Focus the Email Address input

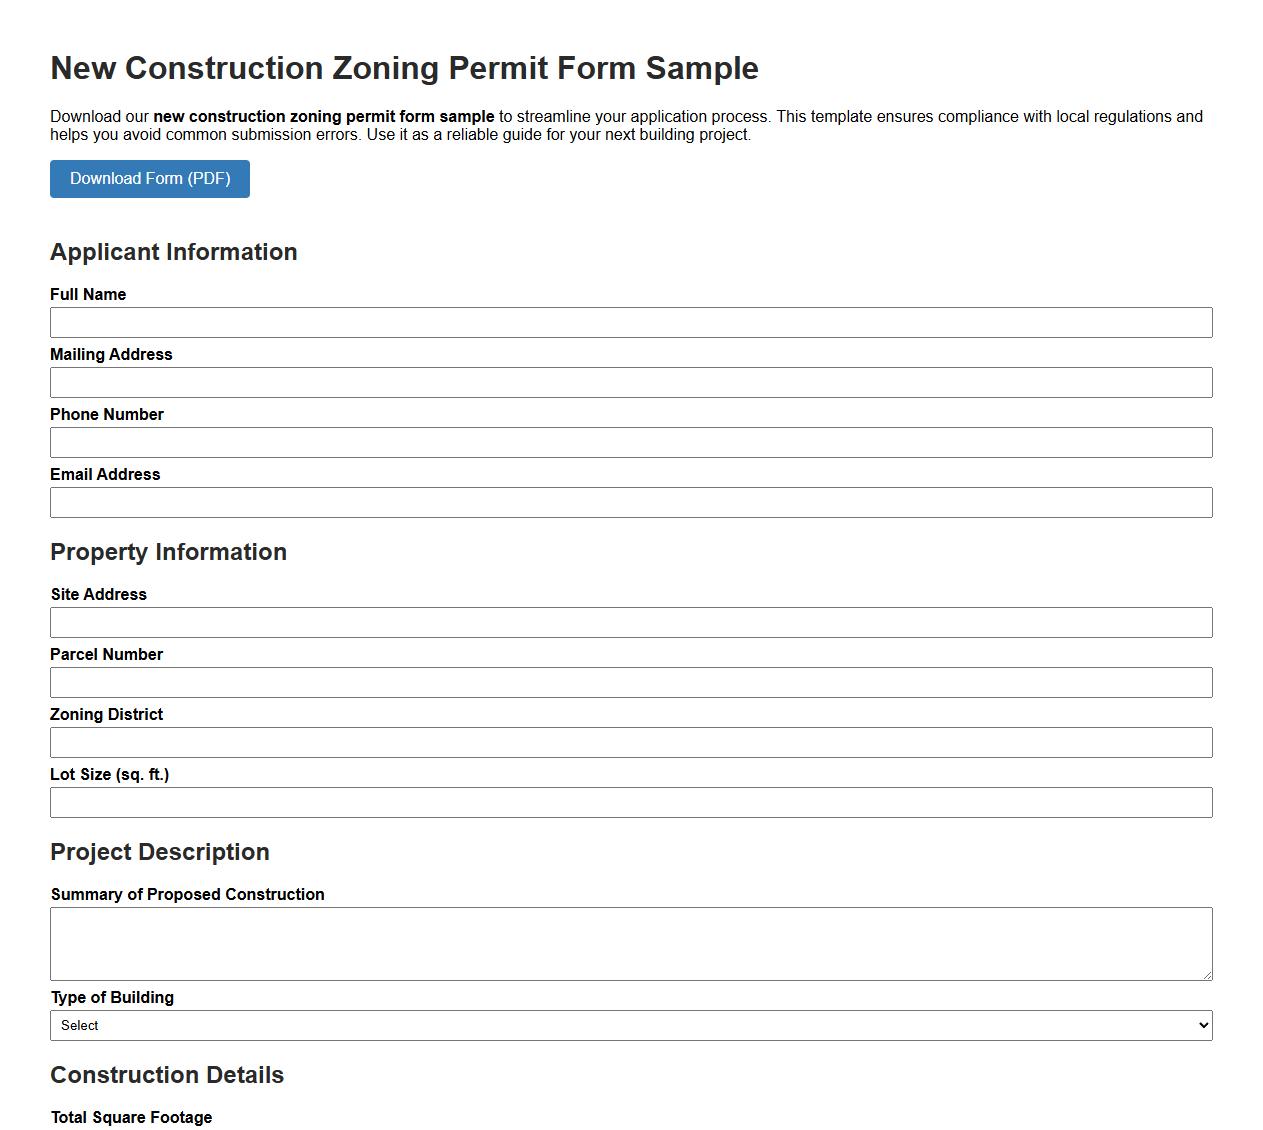pyautogui.click(x=630, y=502)
